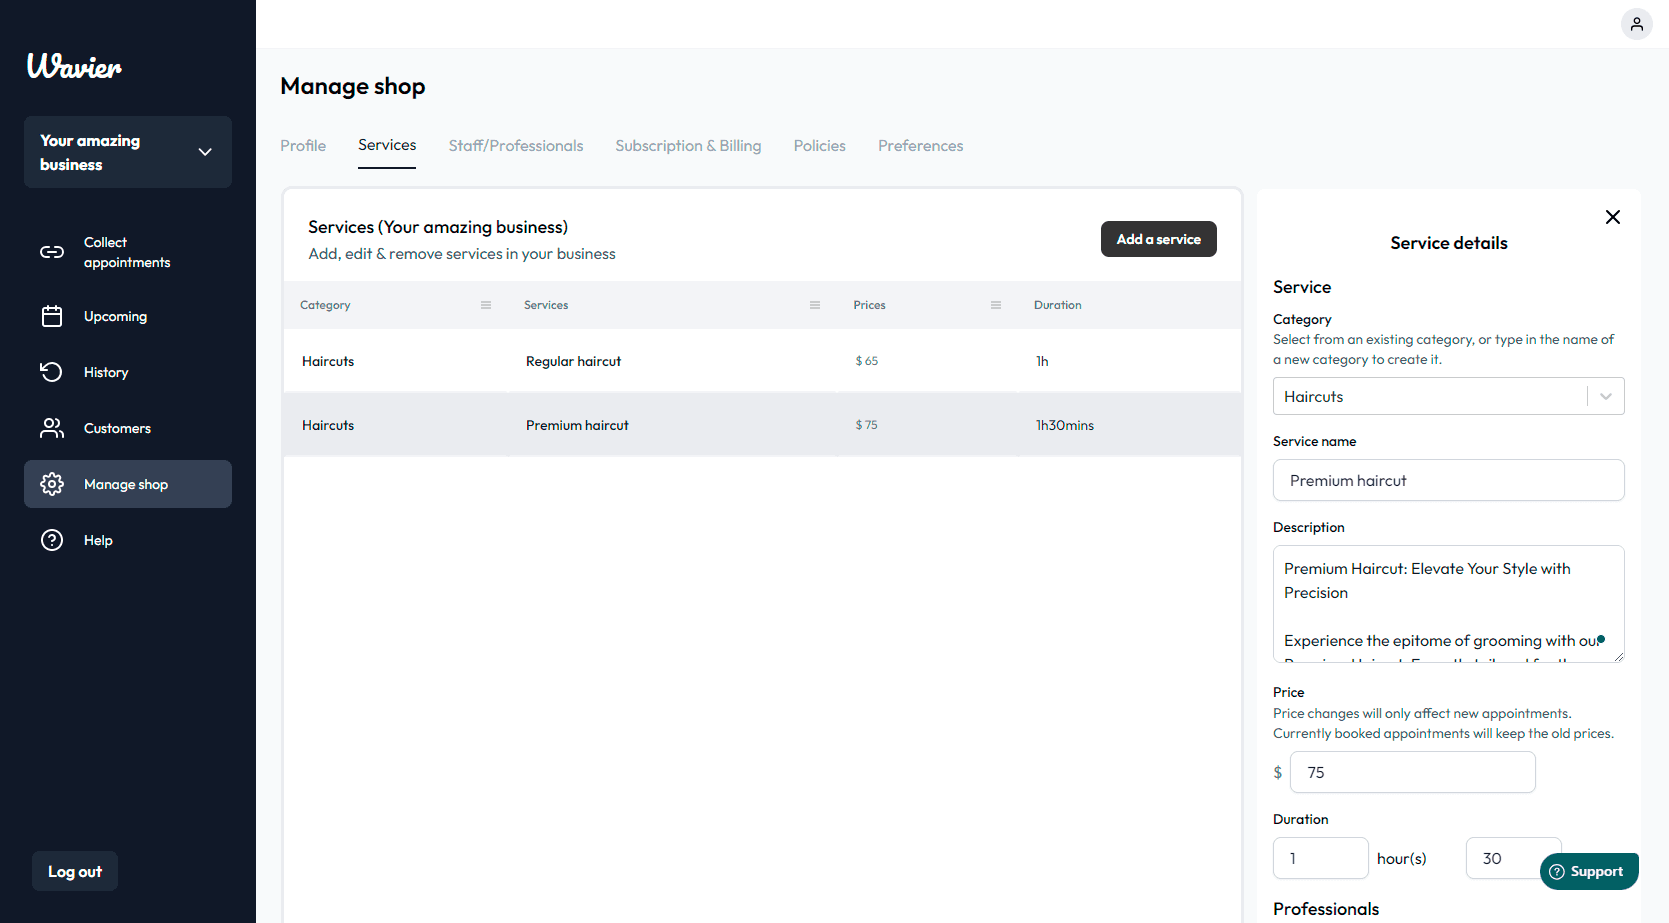The height and width of the screenshot is (923, 1669).
Task: Click the Service name input field
Action: coord(1448,480)
